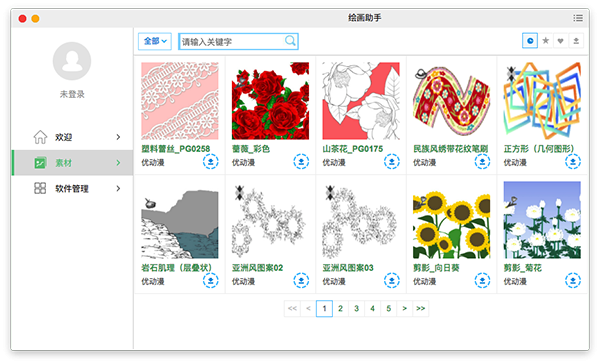The width and height of the screenshot is (600, 364).
Task: Go to page 4
Action: 372,309
